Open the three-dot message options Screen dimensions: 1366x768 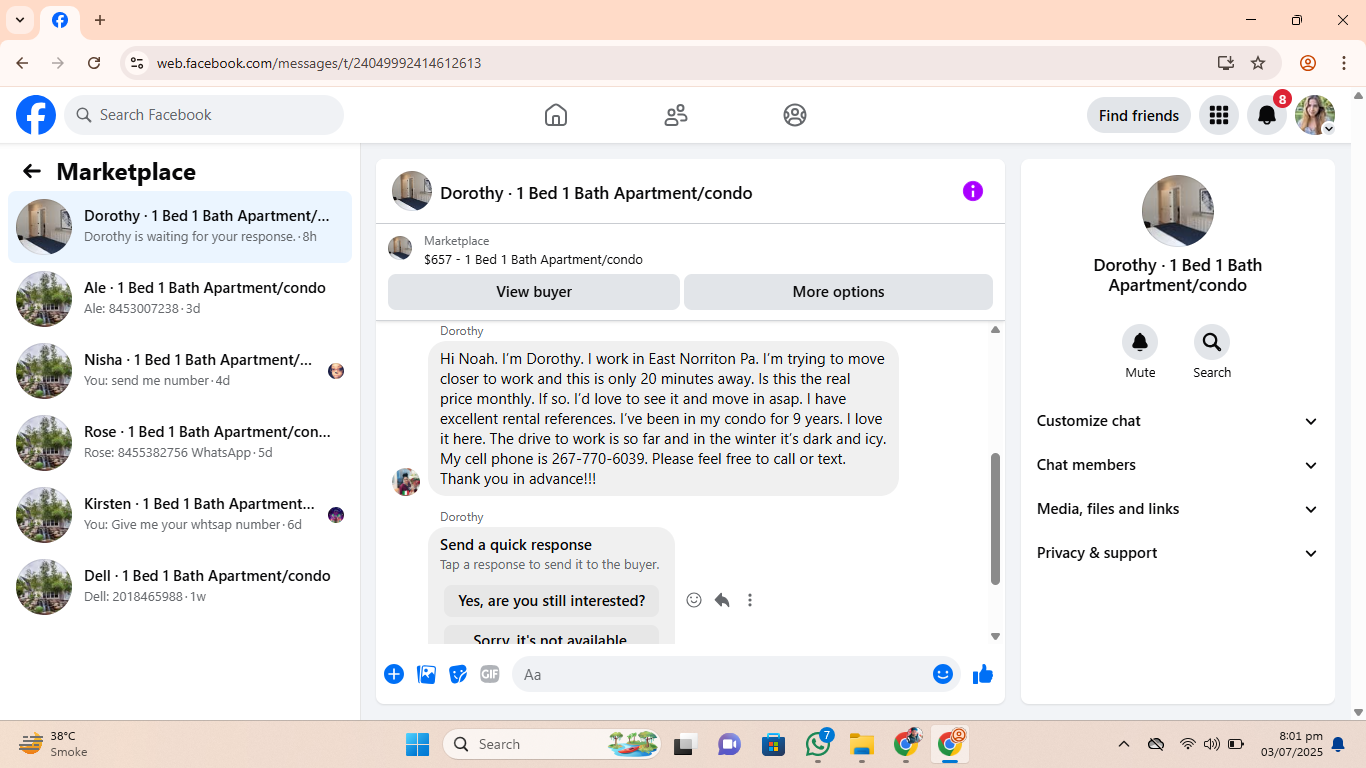[750, 600]
